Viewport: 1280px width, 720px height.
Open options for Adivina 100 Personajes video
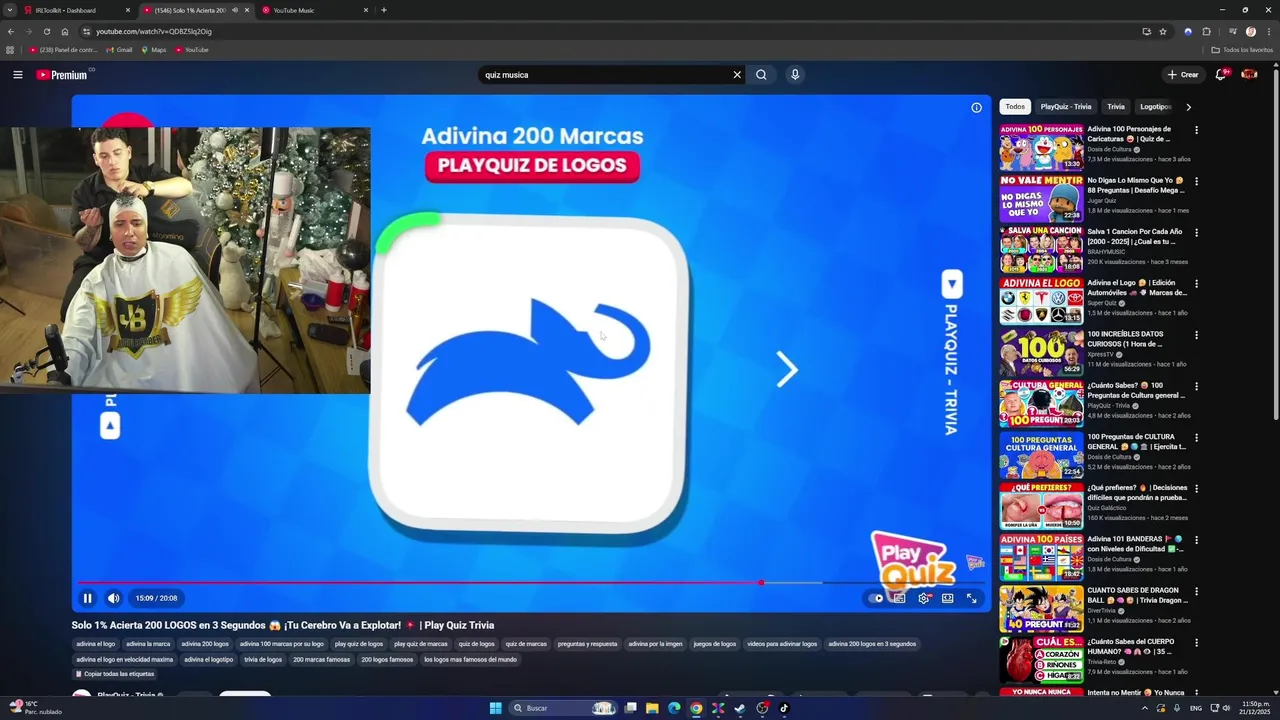click(1196, 130)
